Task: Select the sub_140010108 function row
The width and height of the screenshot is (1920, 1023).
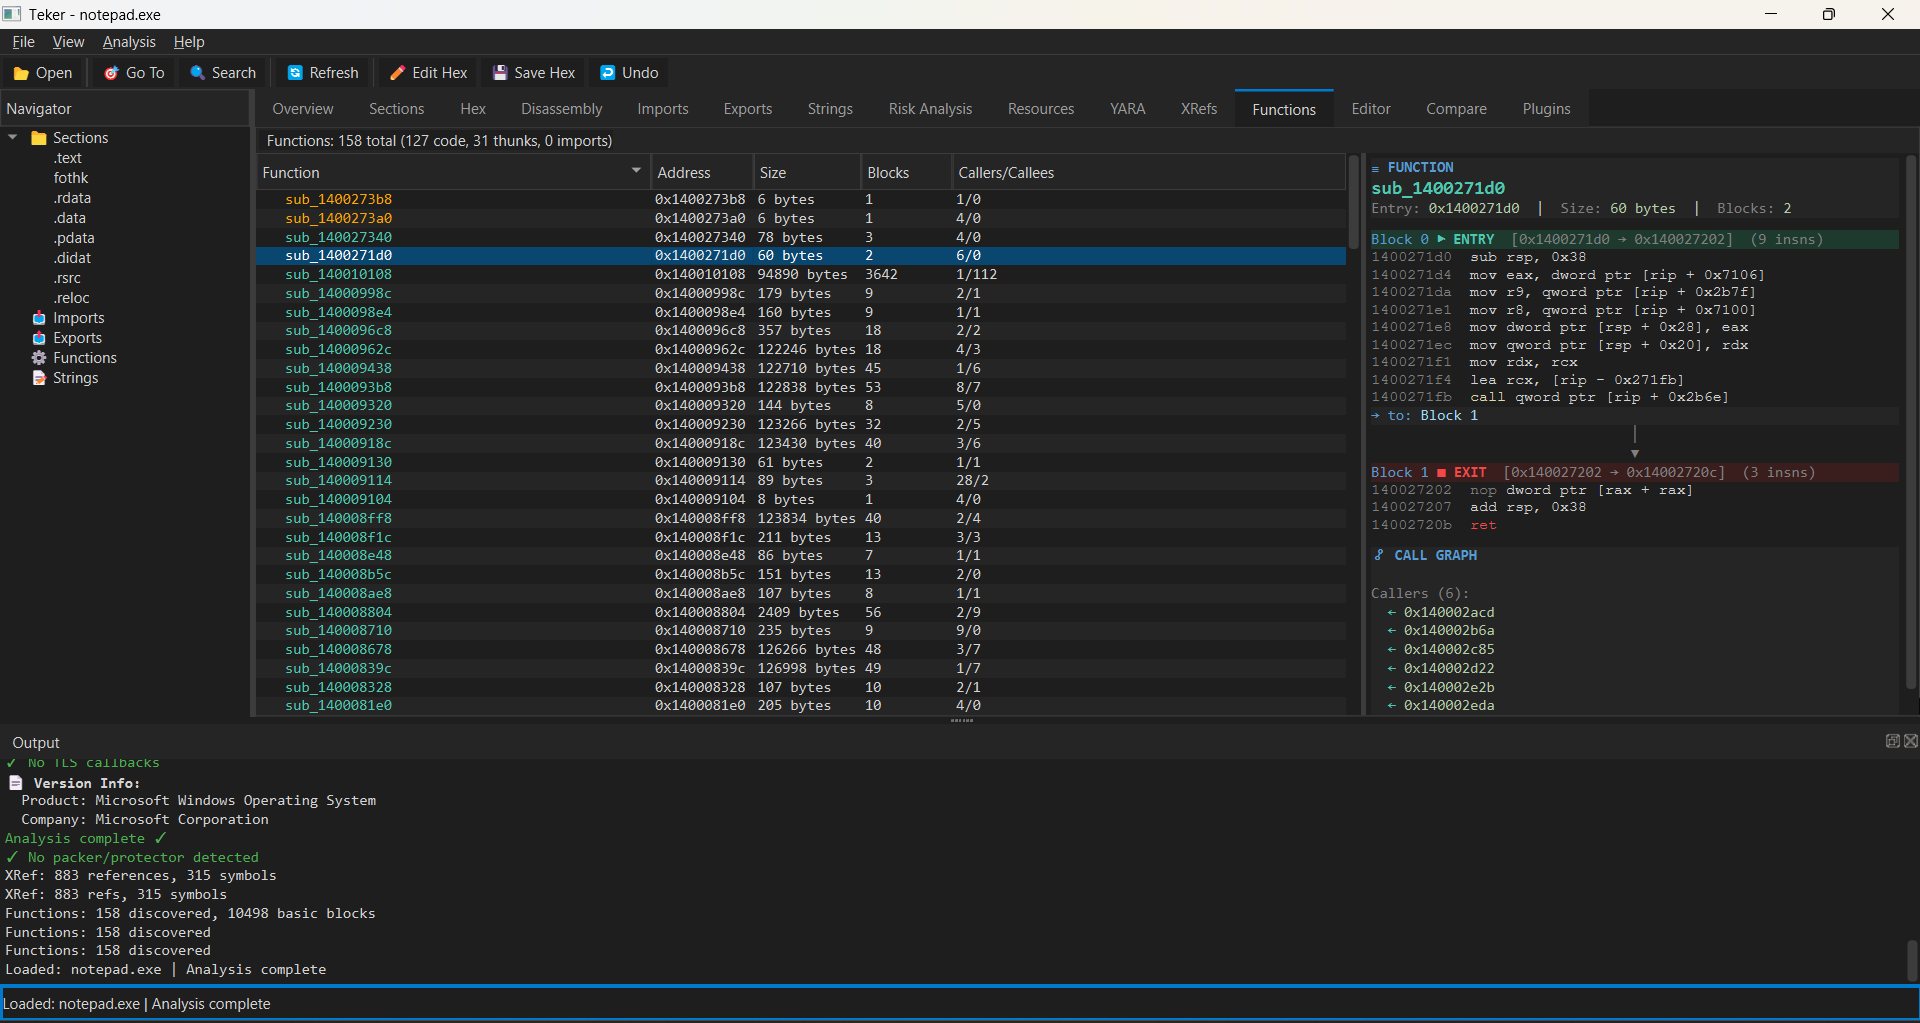Action: tap(338, 274)
